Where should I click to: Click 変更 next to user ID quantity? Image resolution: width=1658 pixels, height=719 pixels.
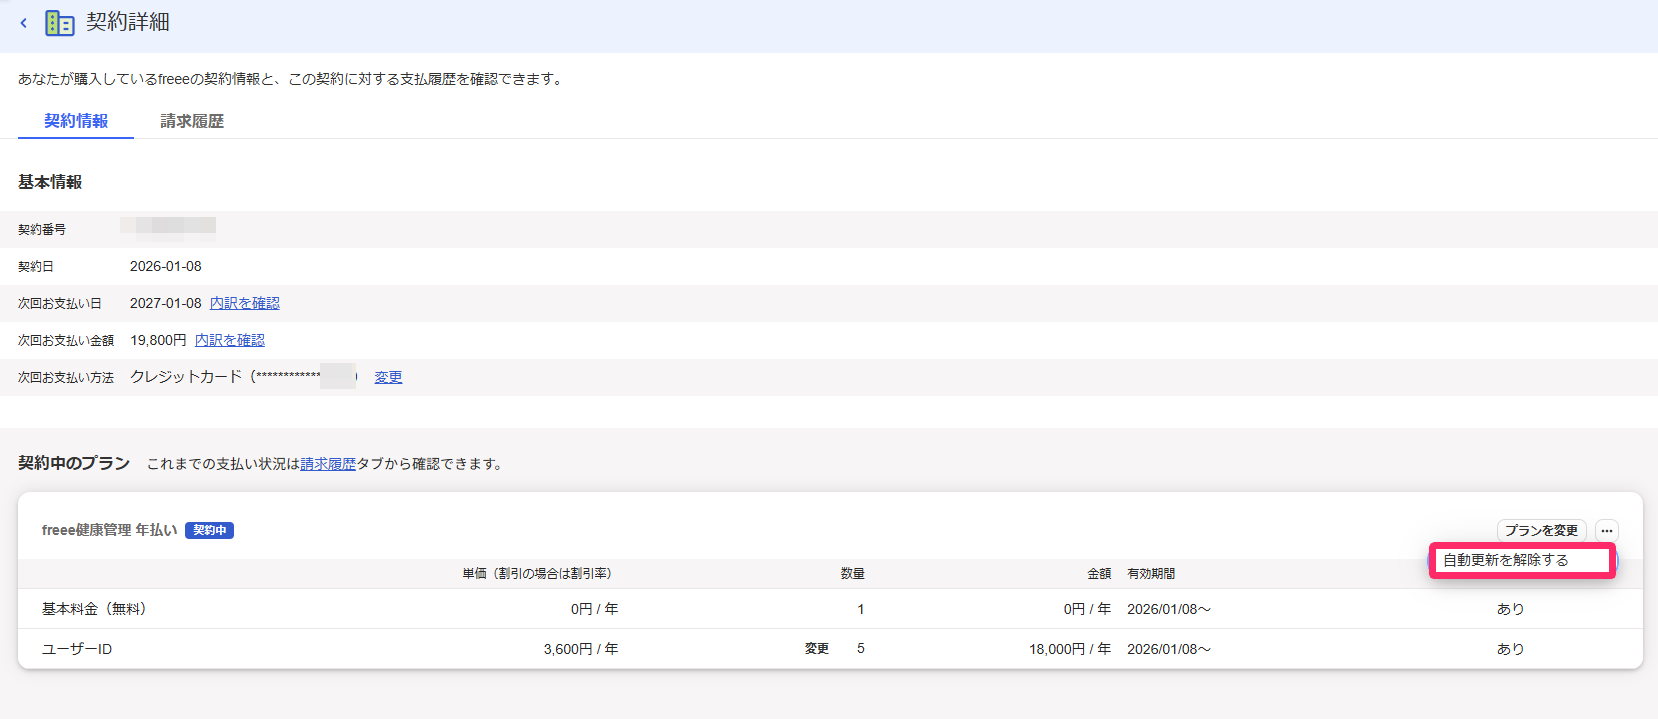click(x=817, y=649)
